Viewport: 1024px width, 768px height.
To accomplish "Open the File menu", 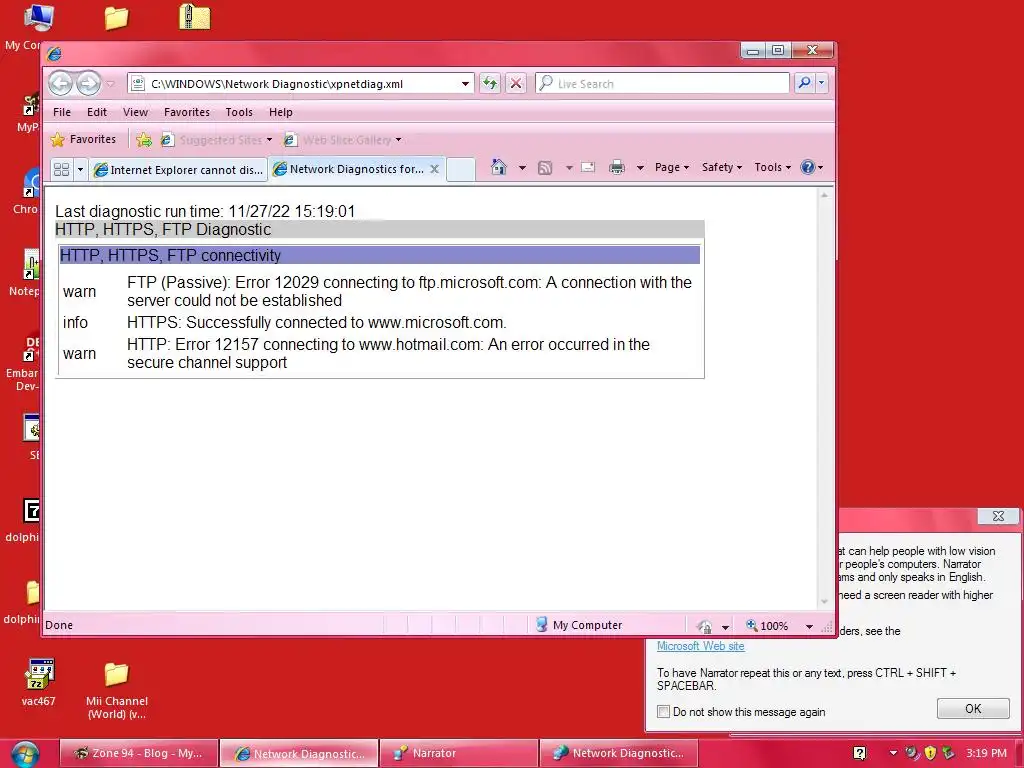I will point(62,112).
